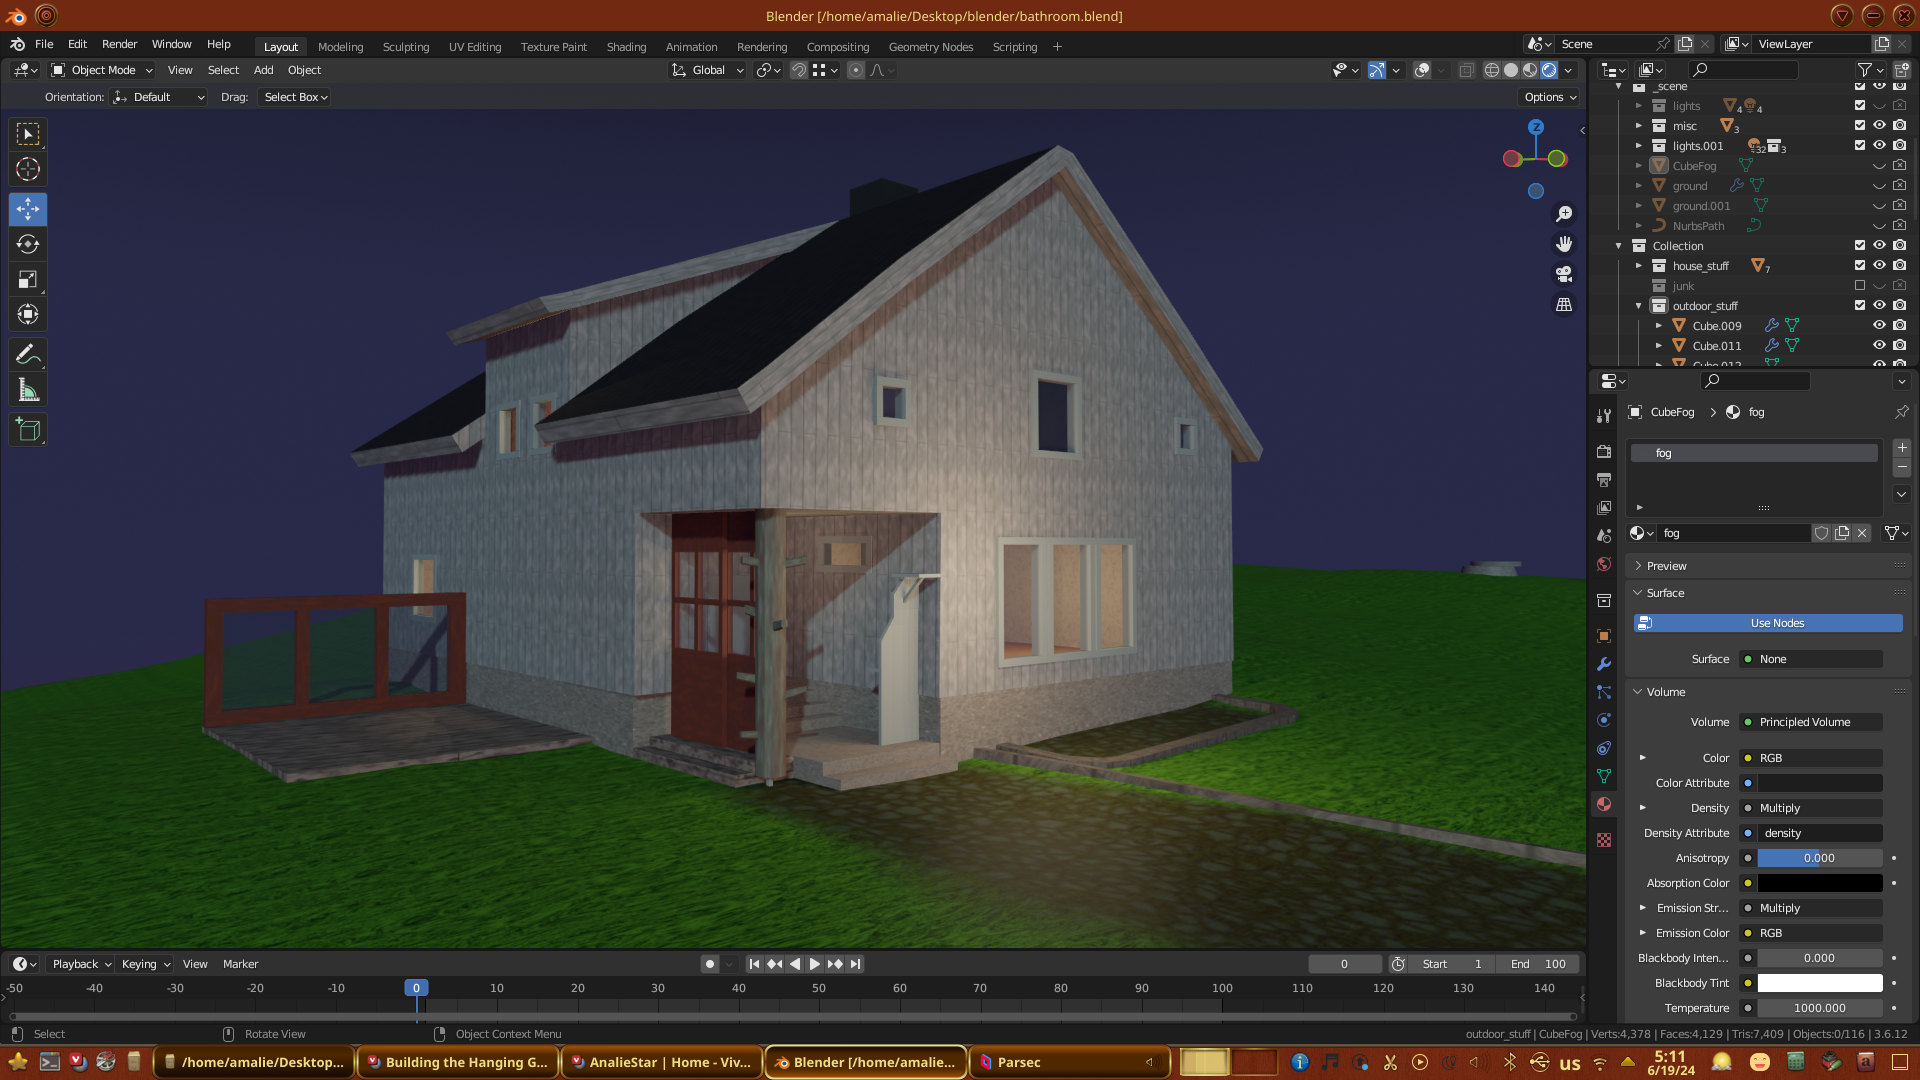Switch to Parsec in the taskbar
1920x1080 pixels.
point(1019,1062)
